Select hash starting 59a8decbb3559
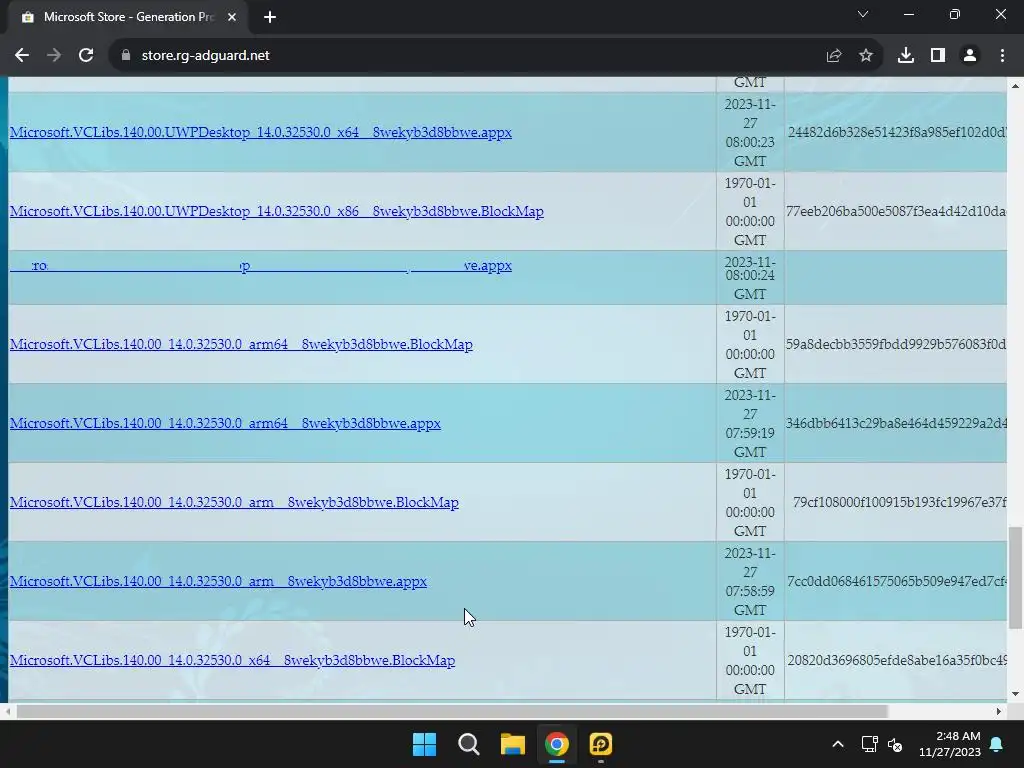Viewport: 1024px width, 768px height. 896,344
